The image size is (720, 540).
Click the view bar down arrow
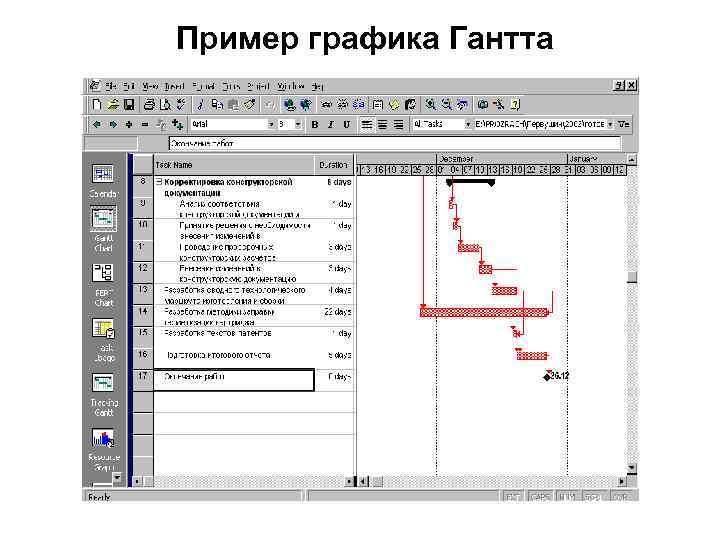click(x=117, y=478)
